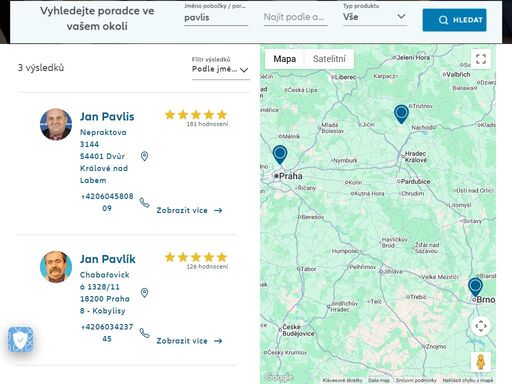This screenshot has width=512, height=384.
Task: Toggle the map fullscreen icon
Action: [481, 59]
